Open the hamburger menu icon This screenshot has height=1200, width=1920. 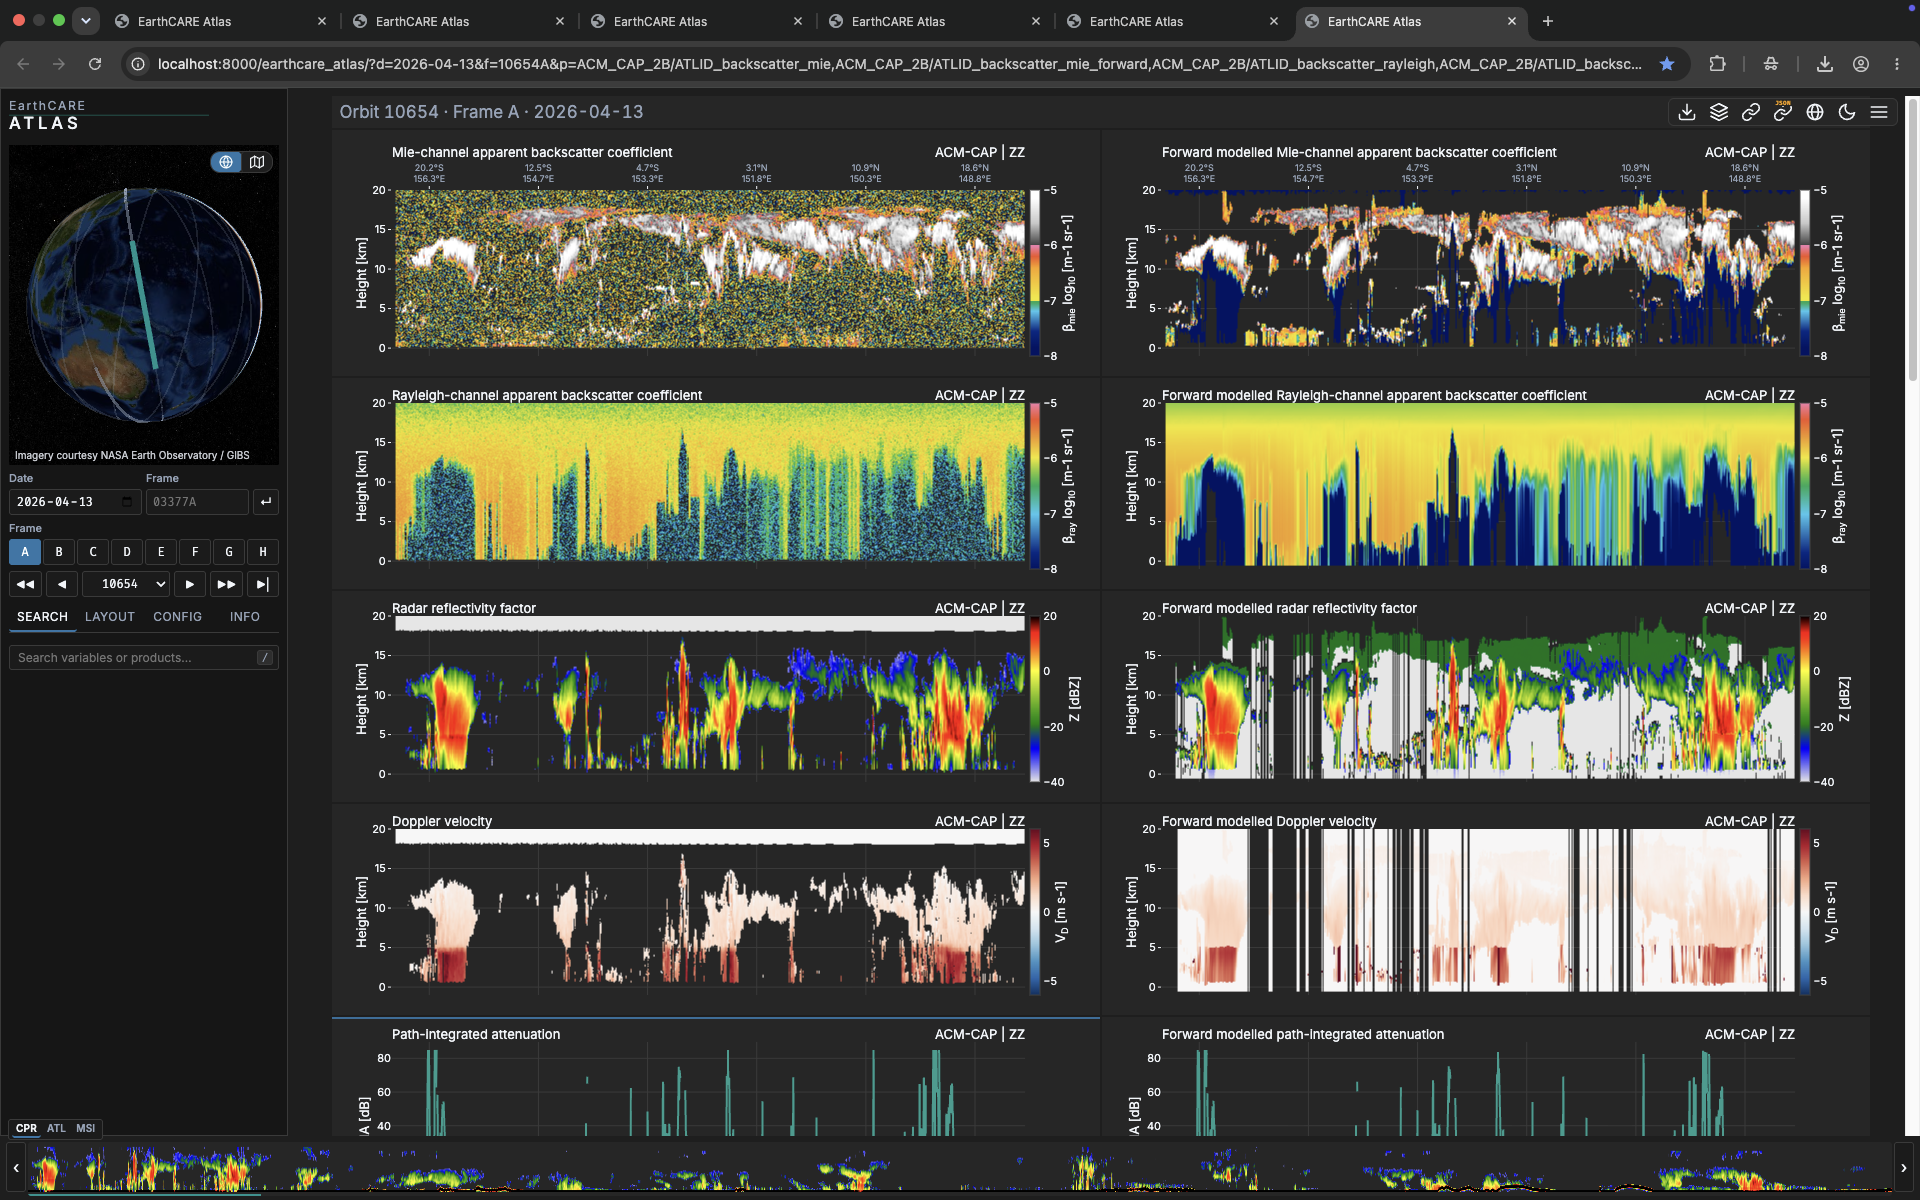tap(1878, 112)
